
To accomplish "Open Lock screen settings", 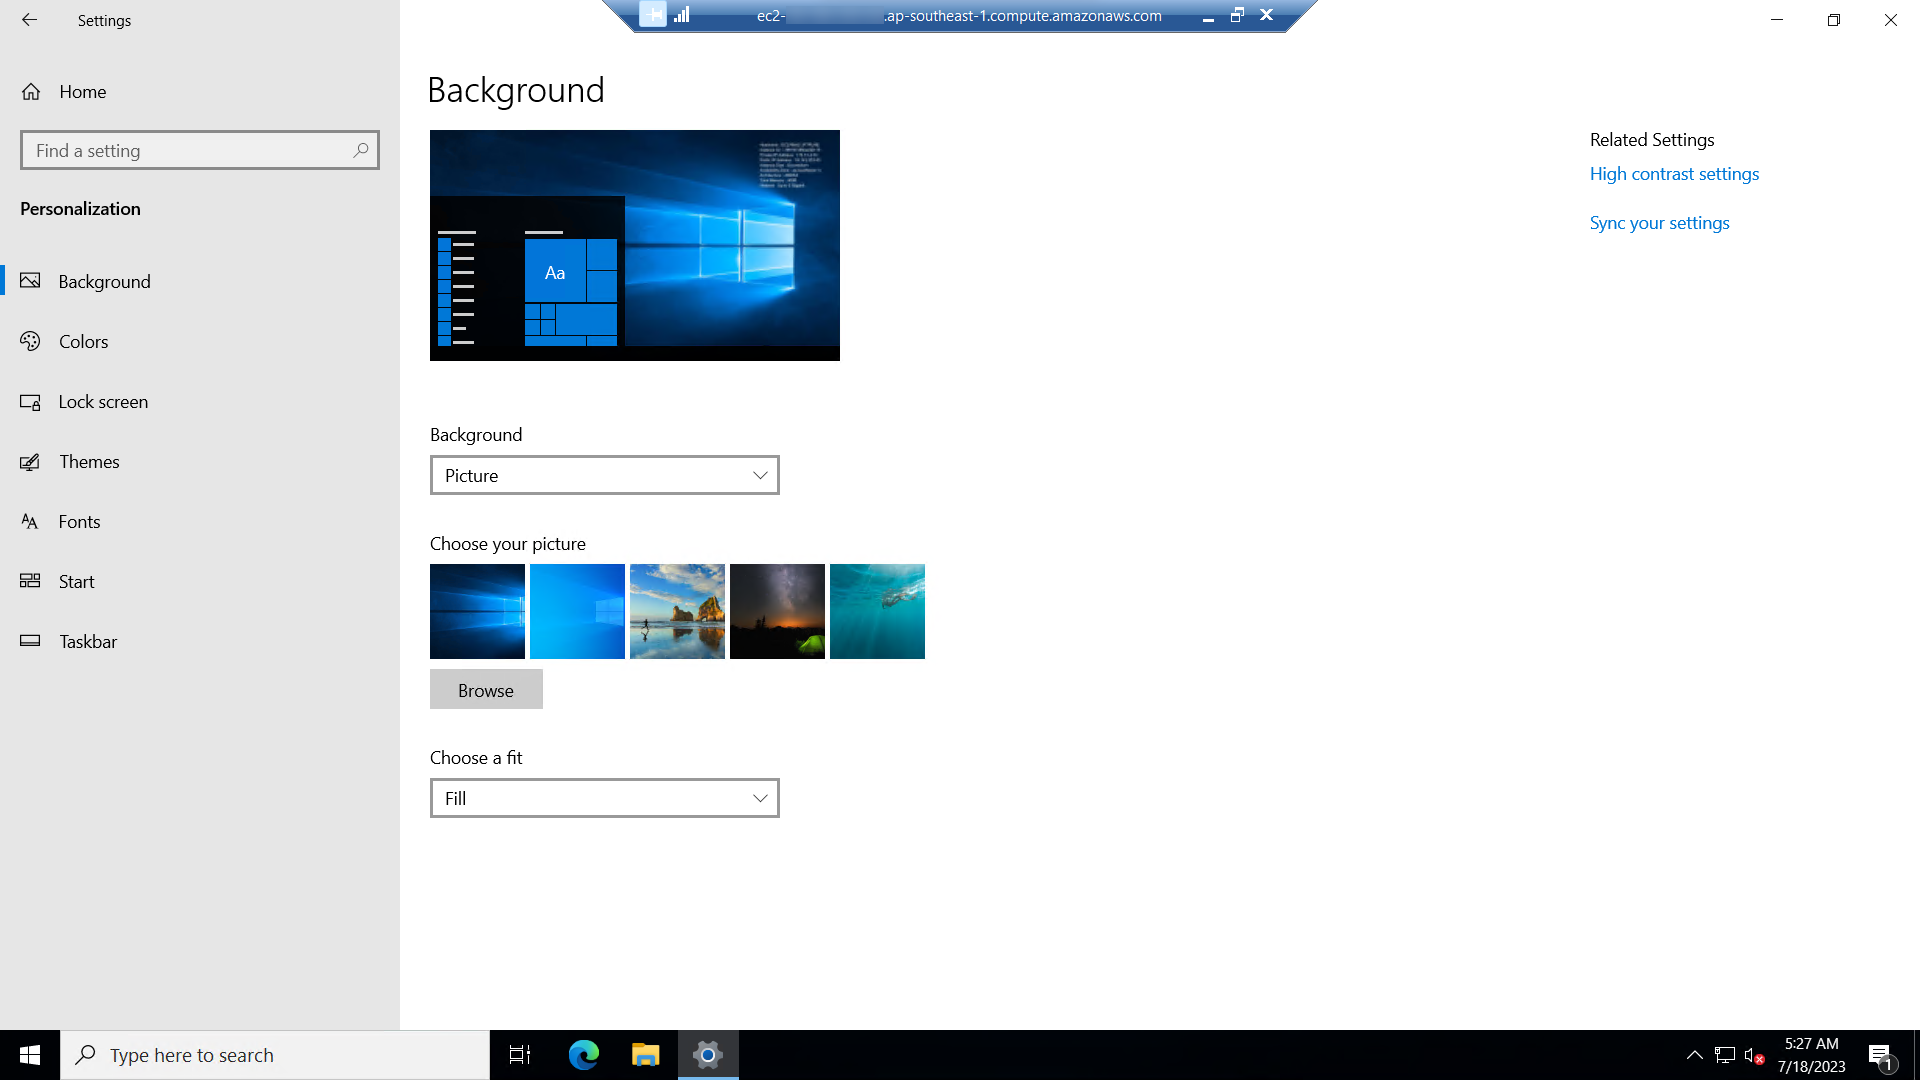I will (103, 401).
